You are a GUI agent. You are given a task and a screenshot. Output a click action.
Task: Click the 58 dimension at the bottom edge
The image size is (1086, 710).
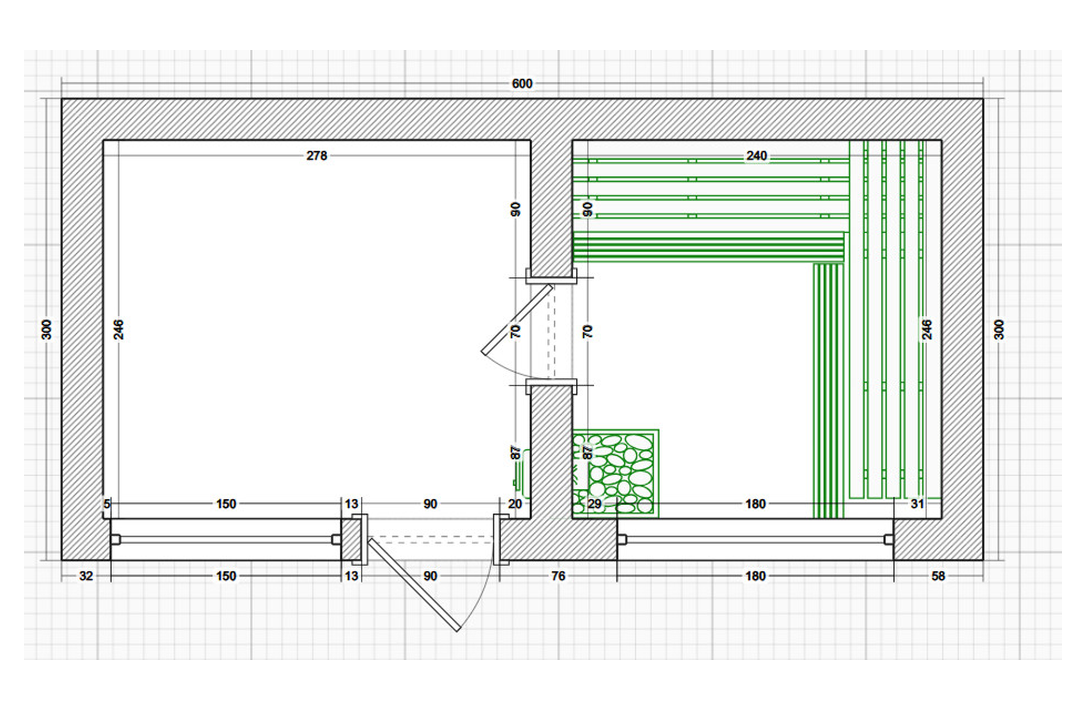[x=938, y=576]
